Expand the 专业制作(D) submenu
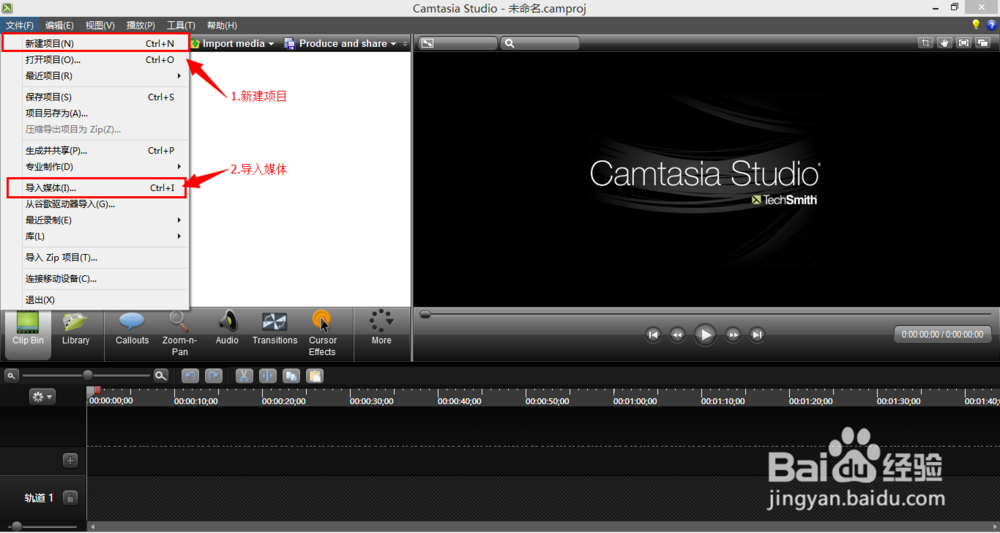1000x533 pixels. 179,166
